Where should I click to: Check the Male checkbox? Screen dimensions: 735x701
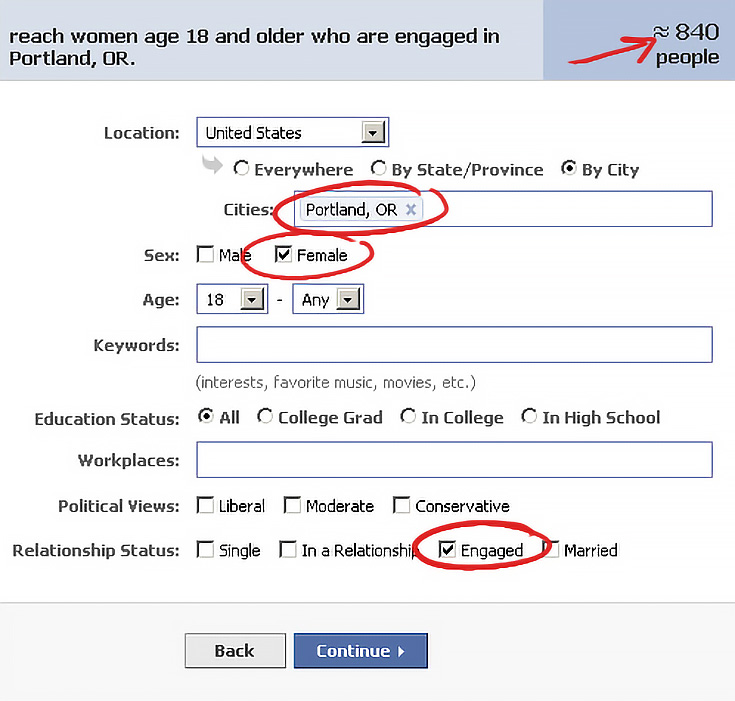point(205,255)
